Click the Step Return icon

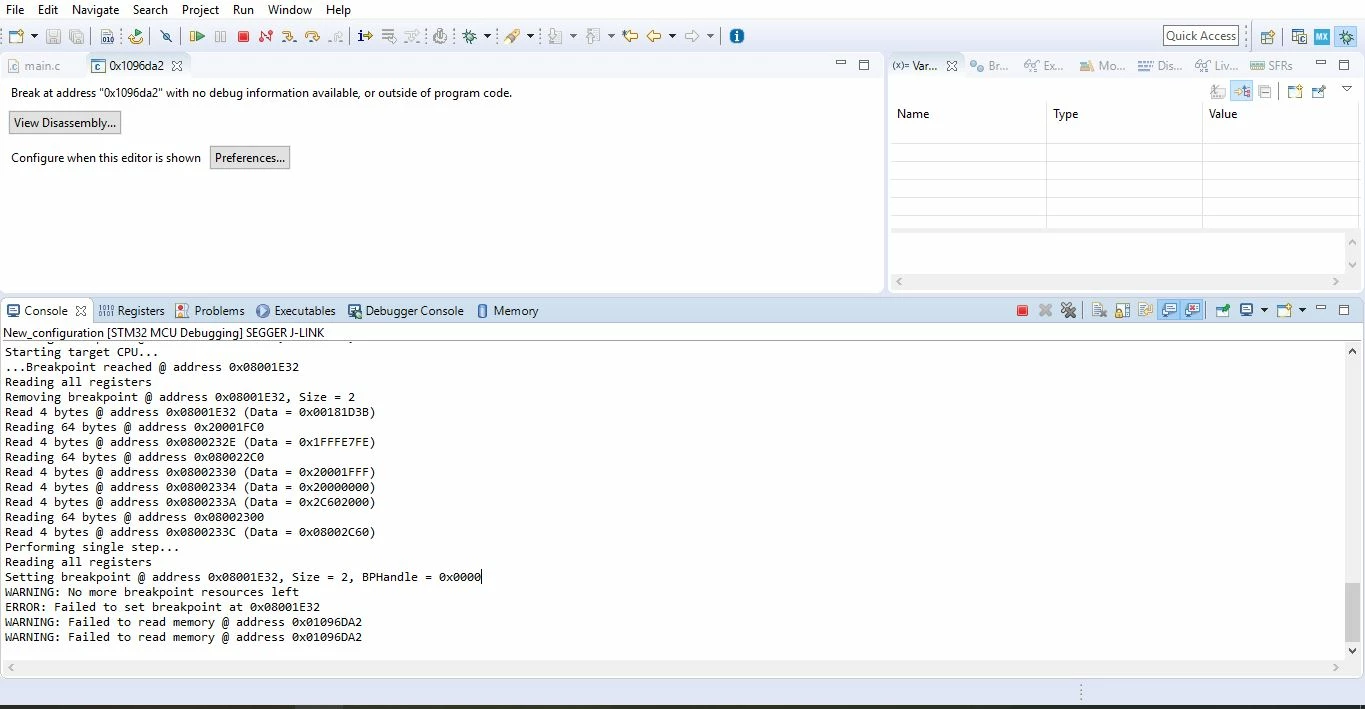(x=336, y=36)
